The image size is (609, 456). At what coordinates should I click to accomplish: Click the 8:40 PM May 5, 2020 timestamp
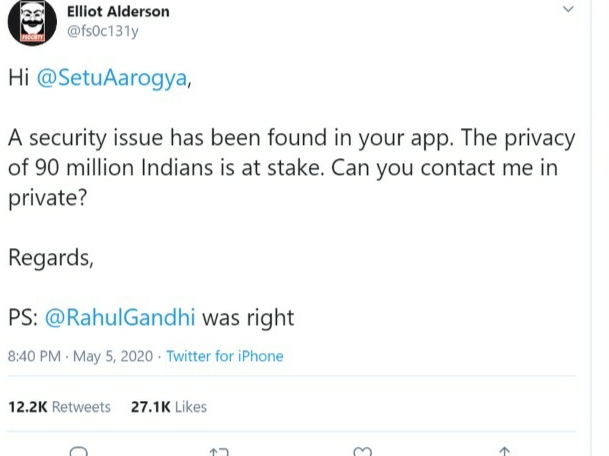pos(81,357)
